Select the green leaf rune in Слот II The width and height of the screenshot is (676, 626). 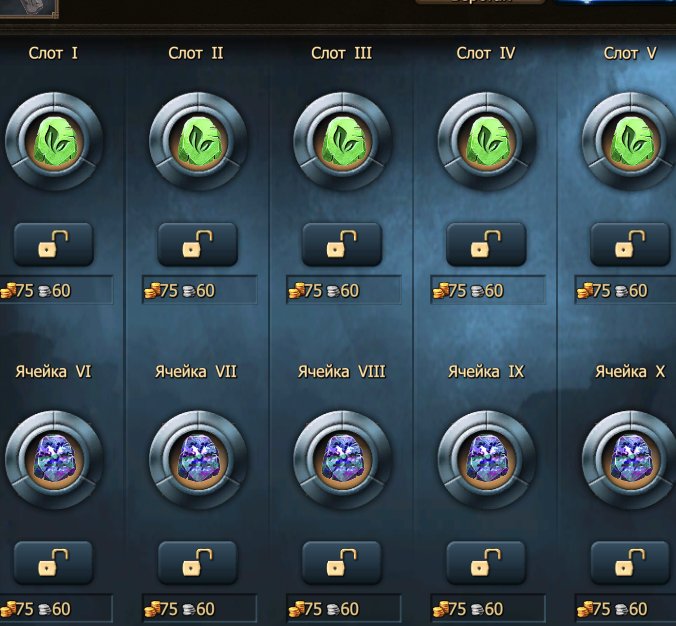coord(198,142)
